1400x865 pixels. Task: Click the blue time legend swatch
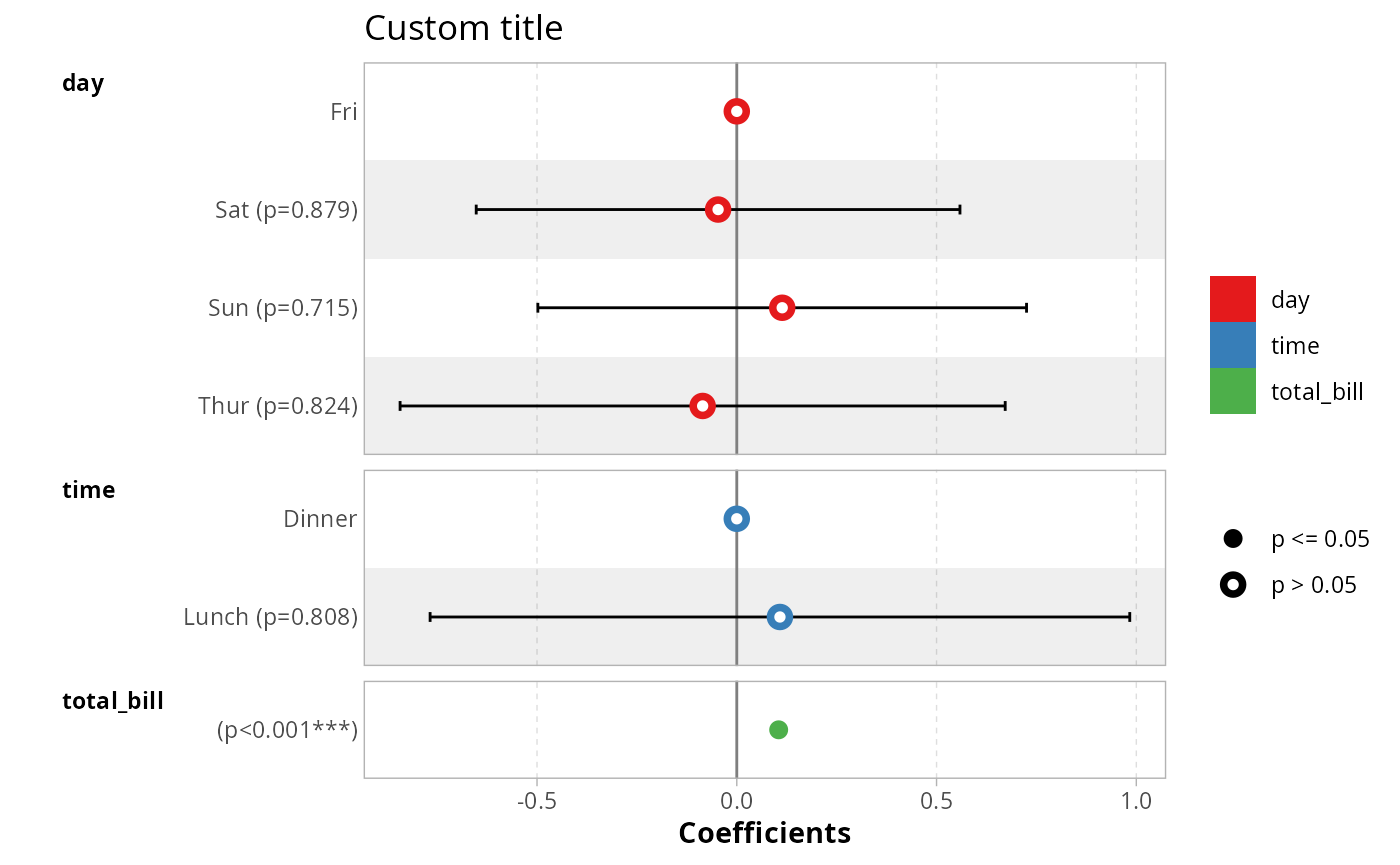[1232, 345]
